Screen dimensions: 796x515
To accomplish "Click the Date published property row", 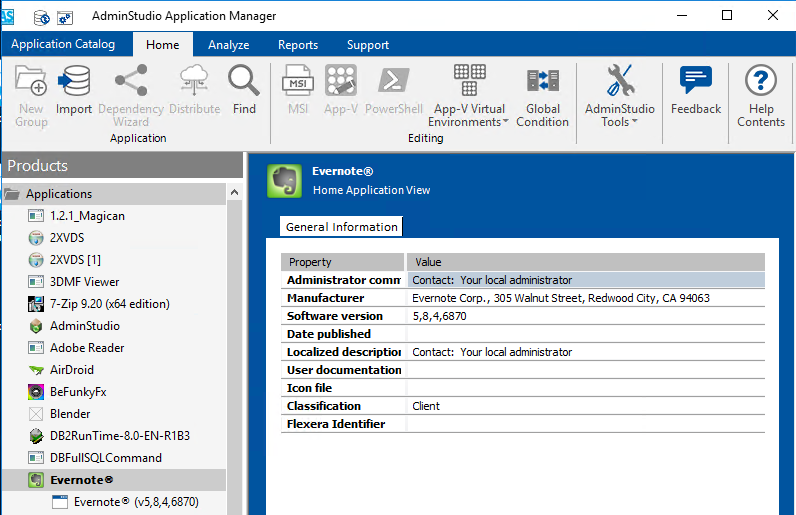I will 523,334.
